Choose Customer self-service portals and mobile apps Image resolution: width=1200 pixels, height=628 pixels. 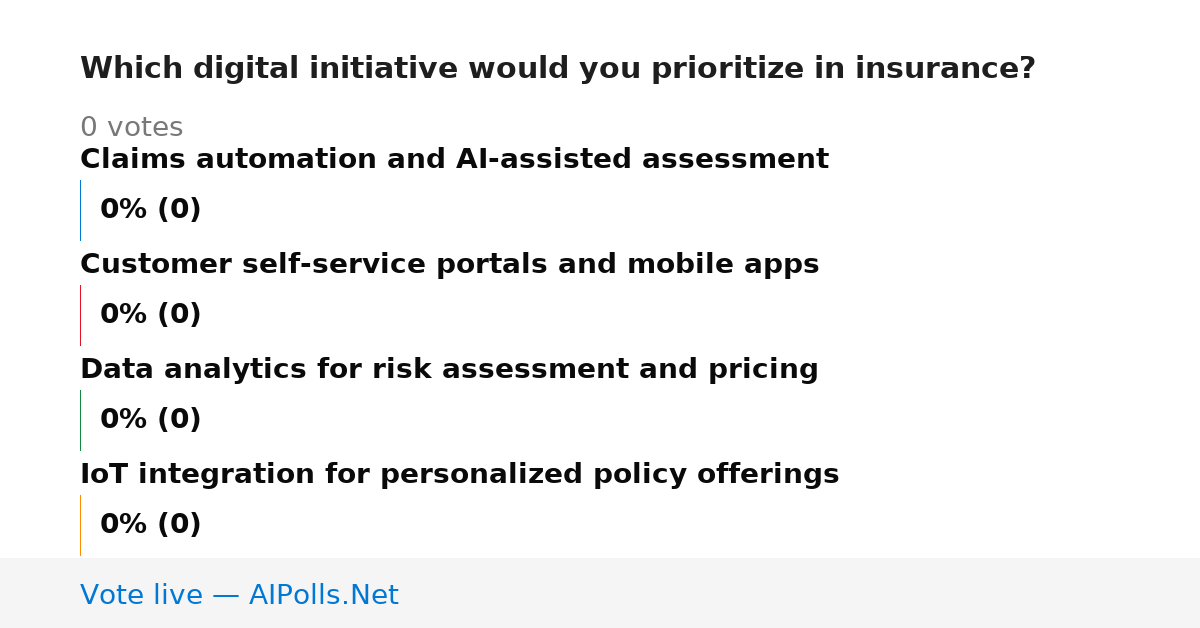pos(449,265)
